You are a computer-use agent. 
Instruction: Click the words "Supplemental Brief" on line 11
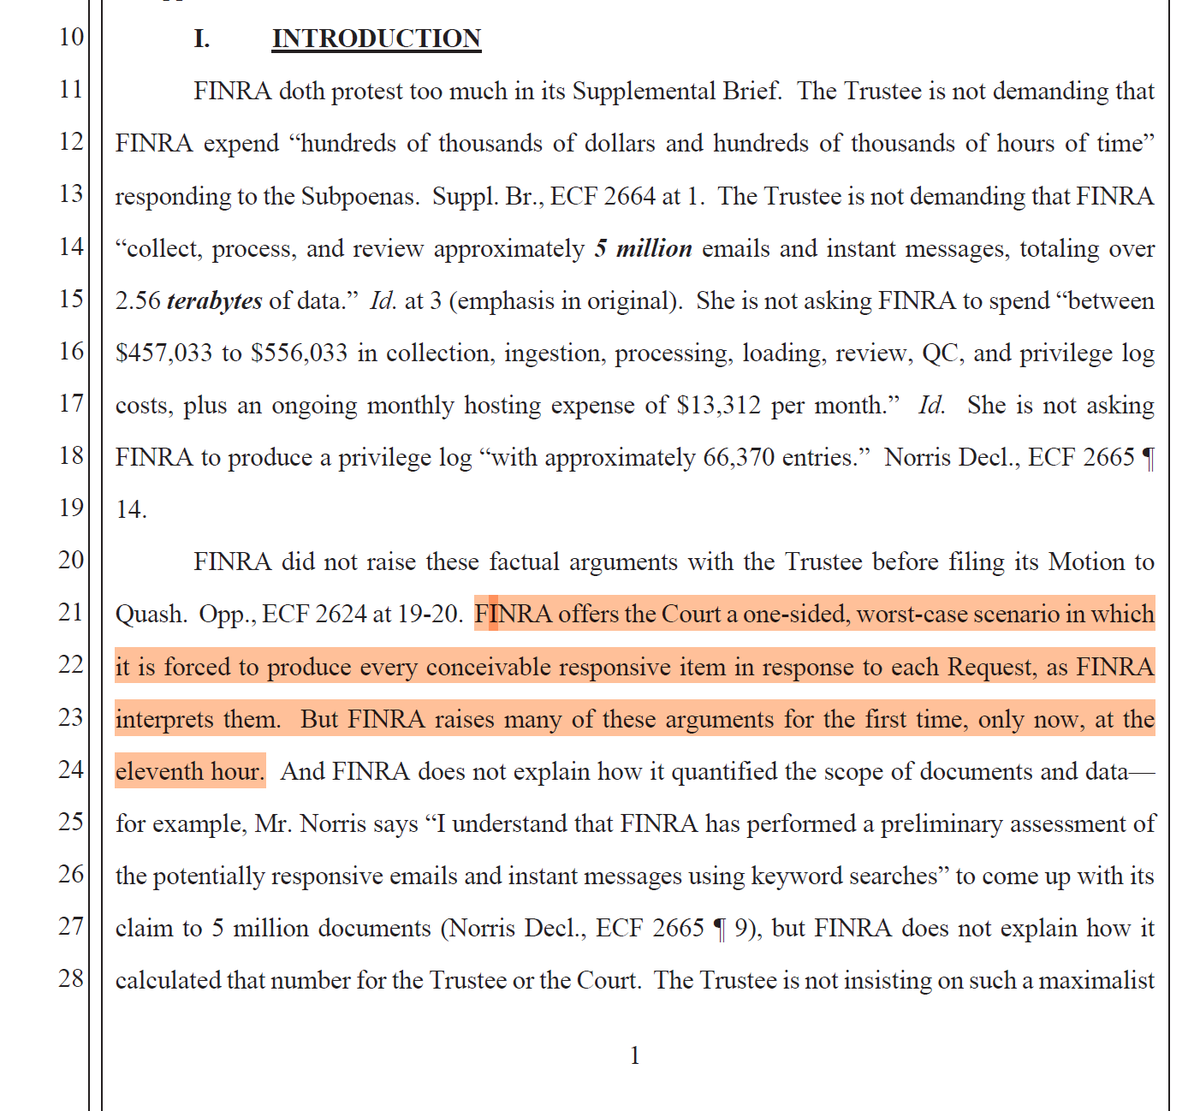[676, 91]
